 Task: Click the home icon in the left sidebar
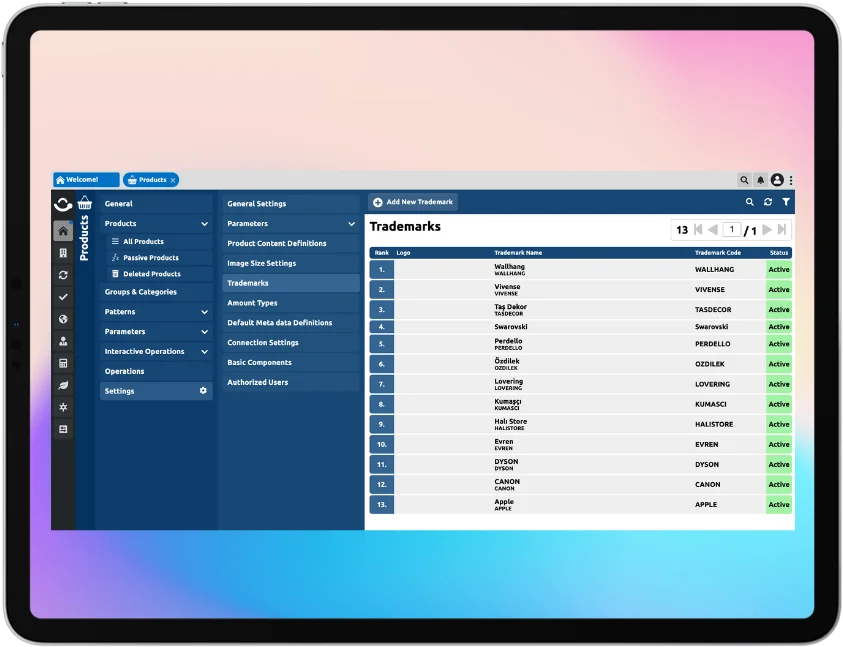(63, 231)
